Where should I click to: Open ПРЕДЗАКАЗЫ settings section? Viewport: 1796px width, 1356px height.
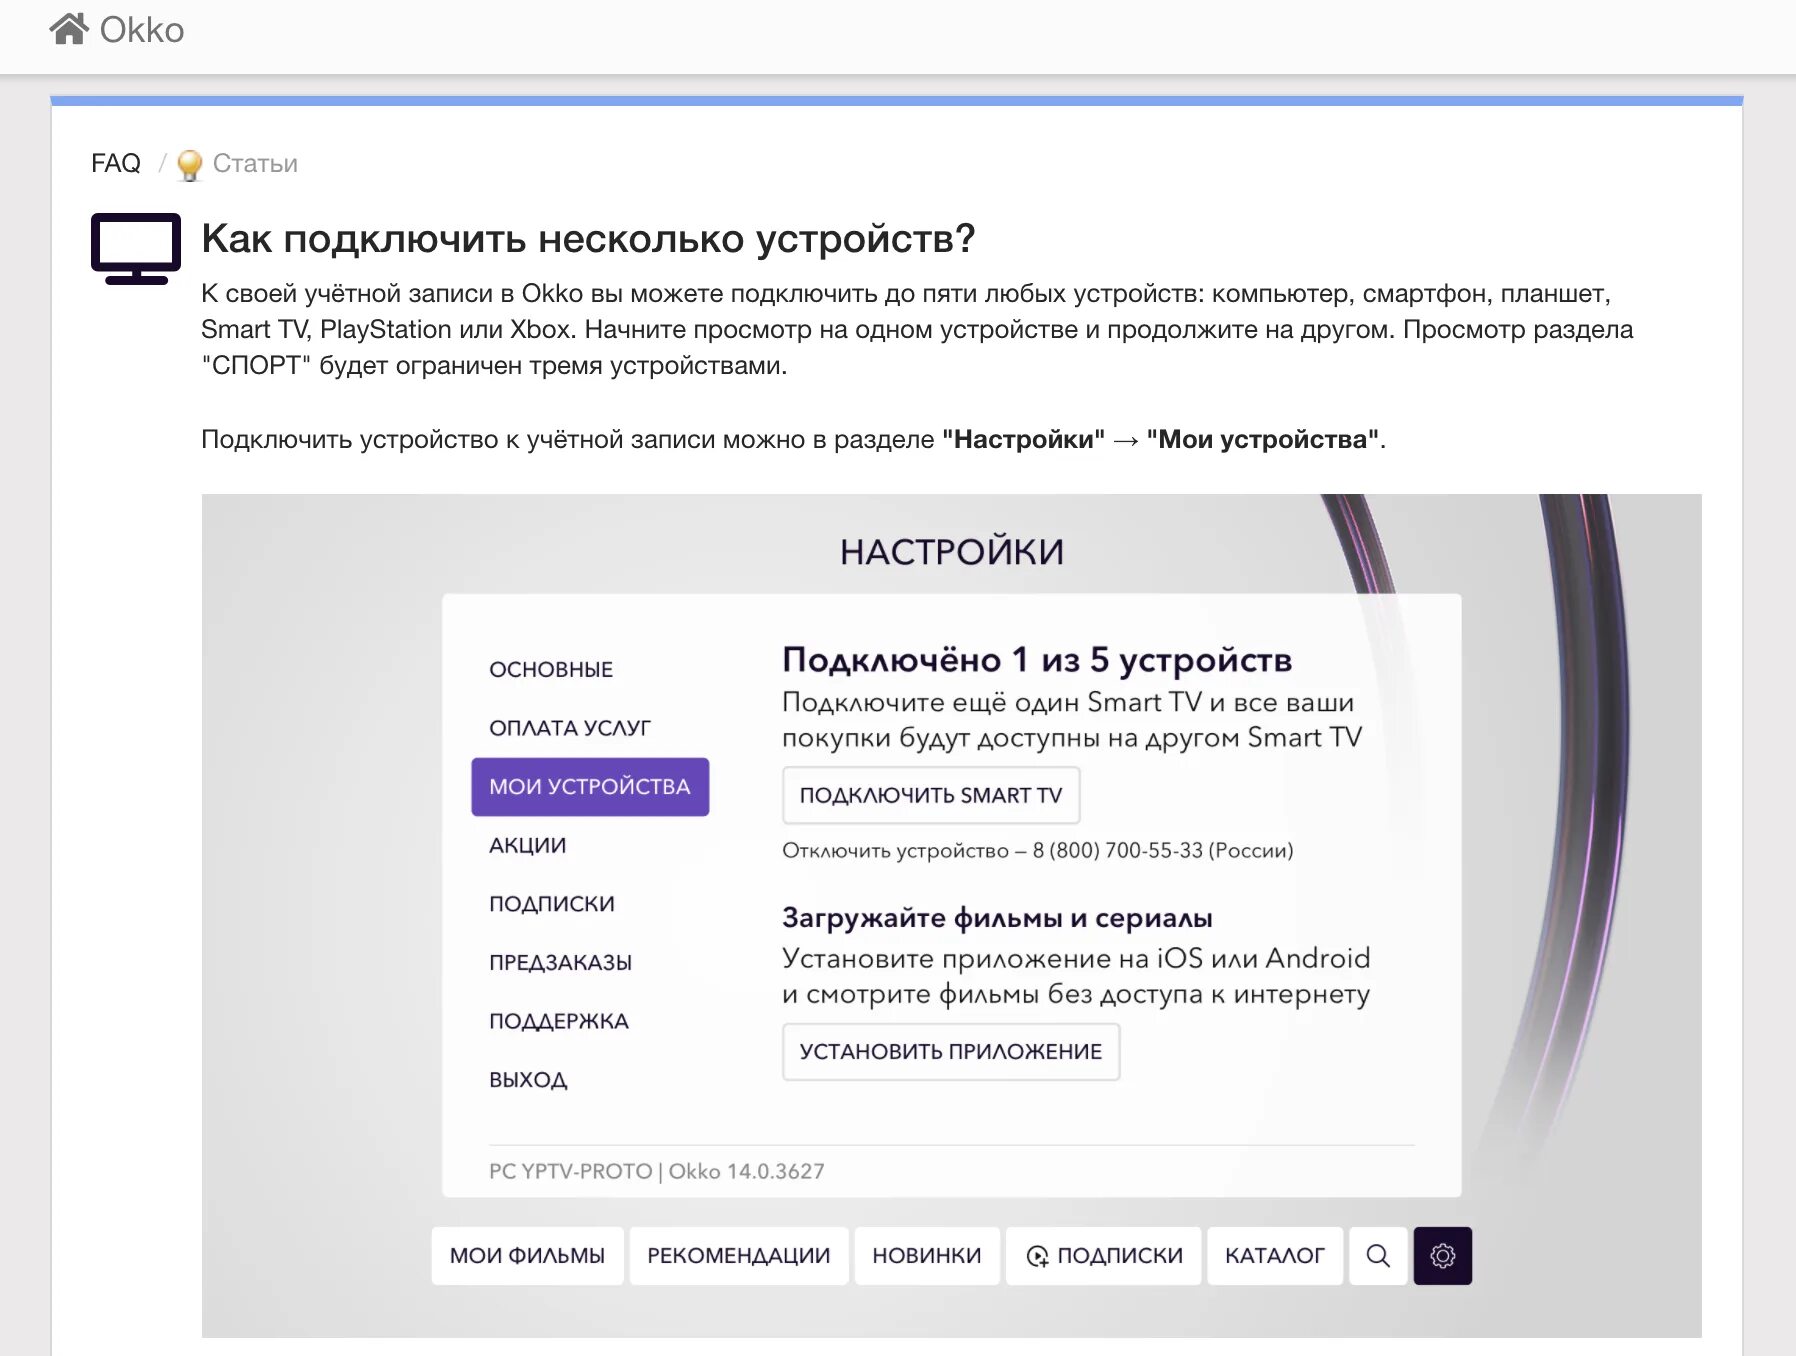561,963
